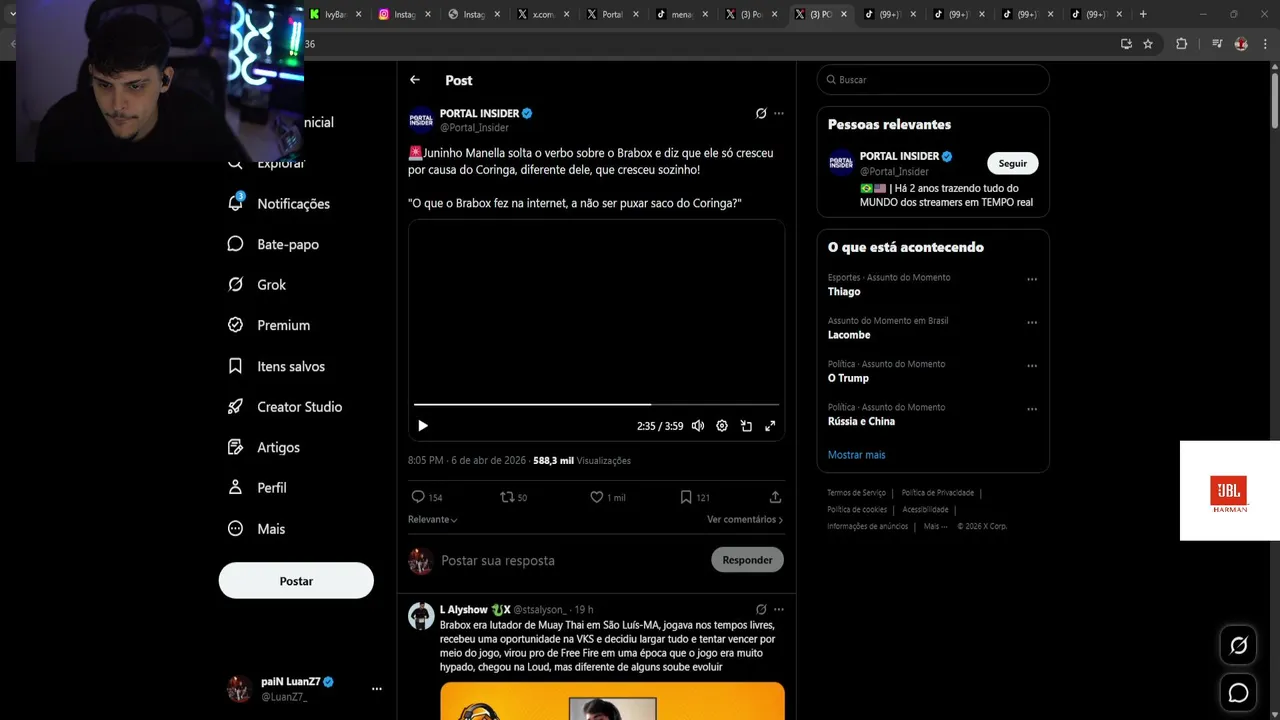This screenshot has height=720, width=1280.
Task: Enter fullscreen on the video
Action: pyautogui.click(x=770, y=426)
